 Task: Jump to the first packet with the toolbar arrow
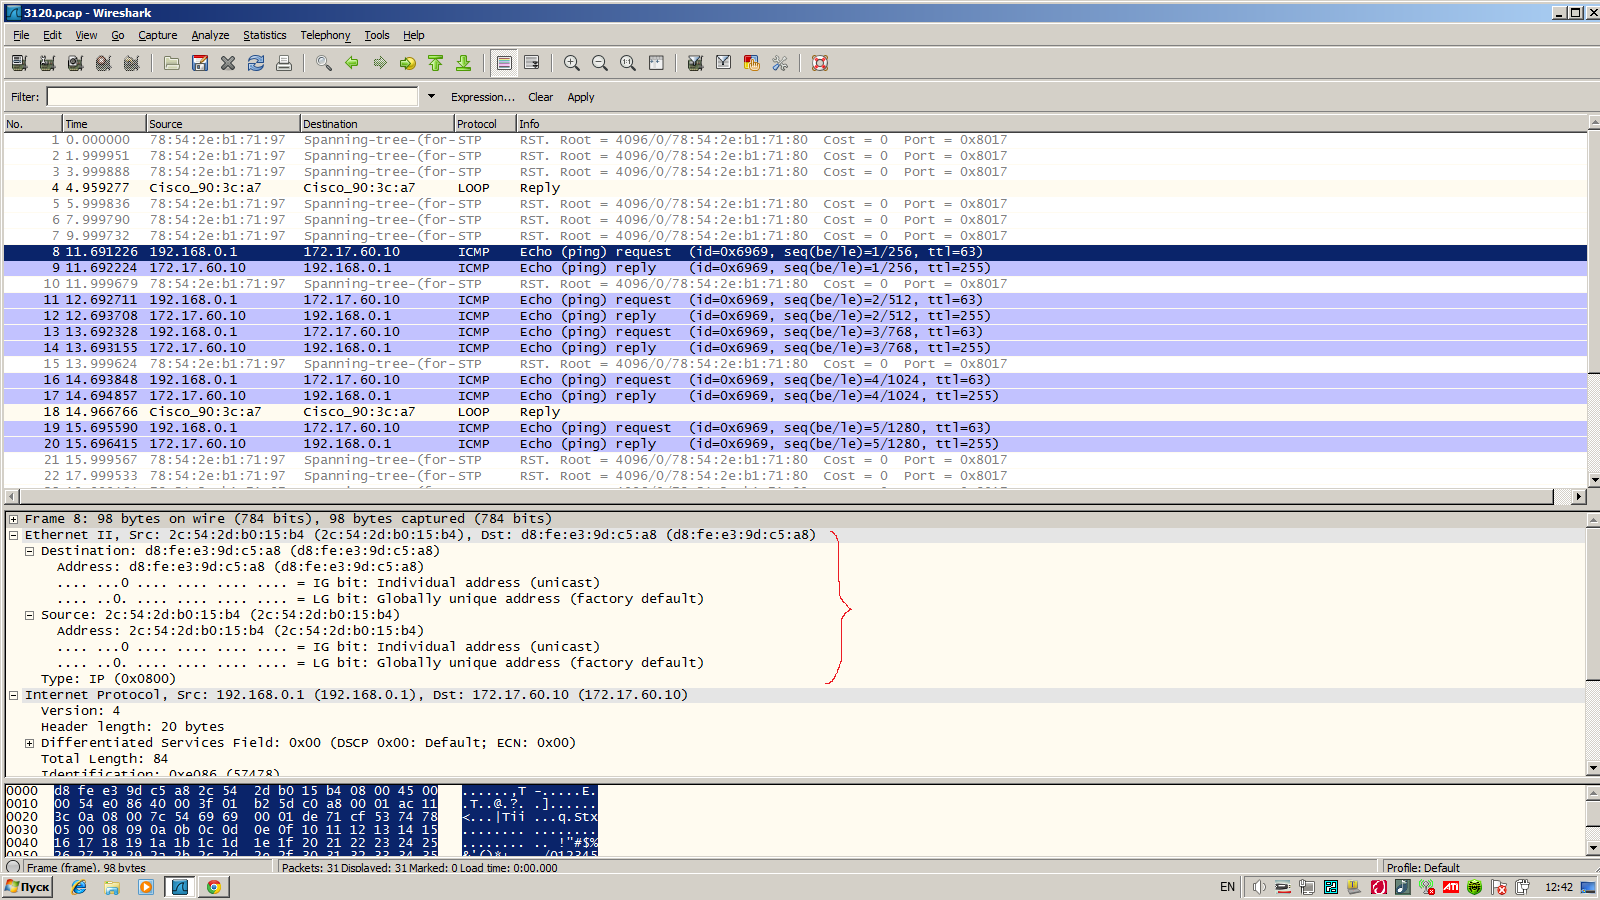tap(436, 63)
